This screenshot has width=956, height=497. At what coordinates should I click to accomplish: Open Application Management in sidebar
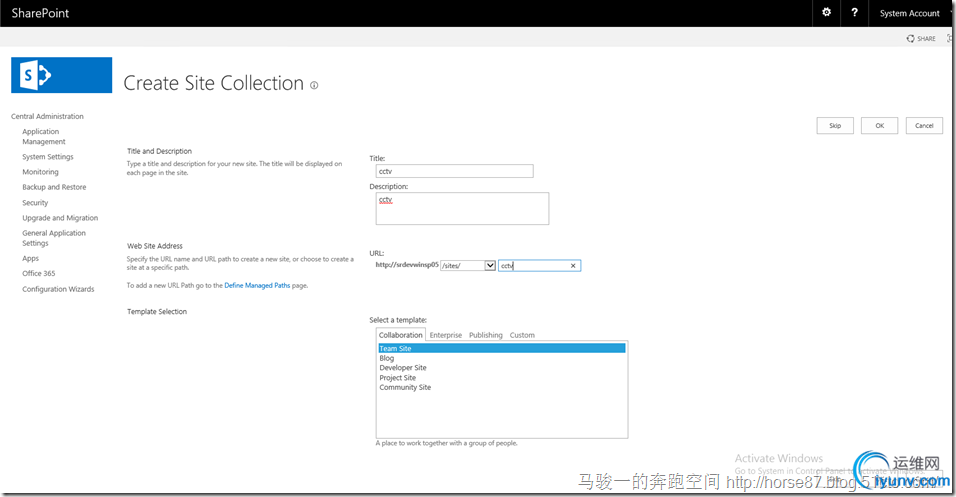point(44,137)
